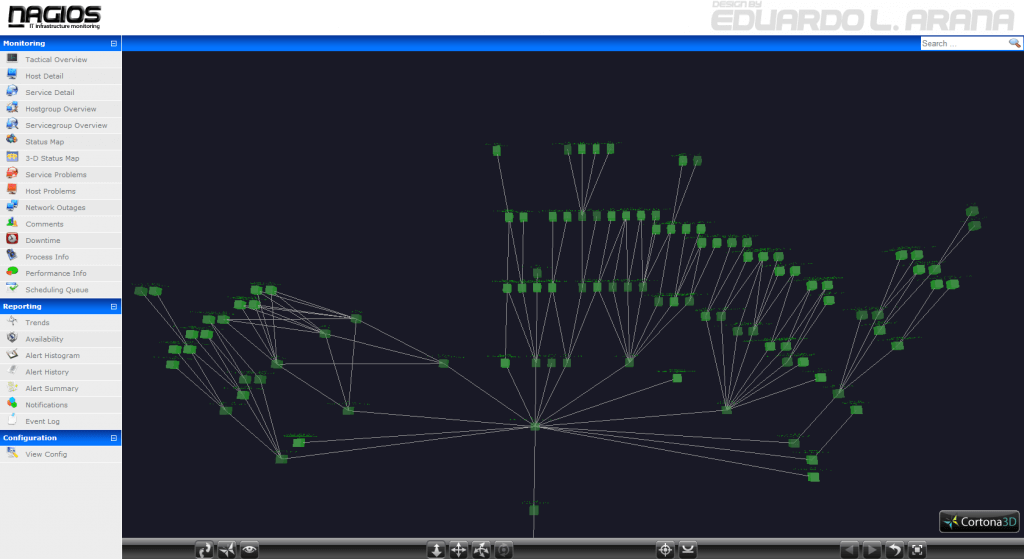Collapse the Configuration section
The width and height of the screenshot is (1024, 559).
[x=114, y=438]
